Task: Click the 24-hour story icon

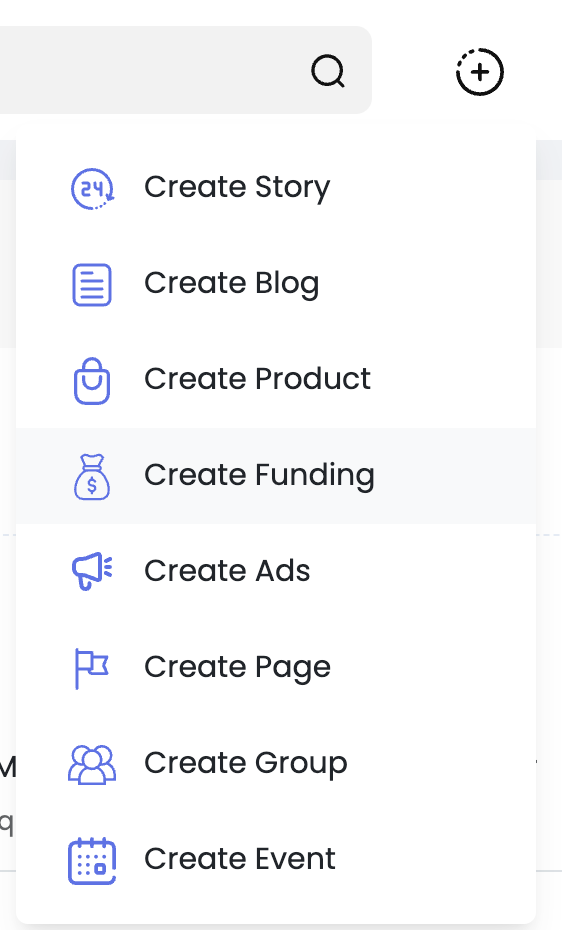Action: [x=92, y=189]
